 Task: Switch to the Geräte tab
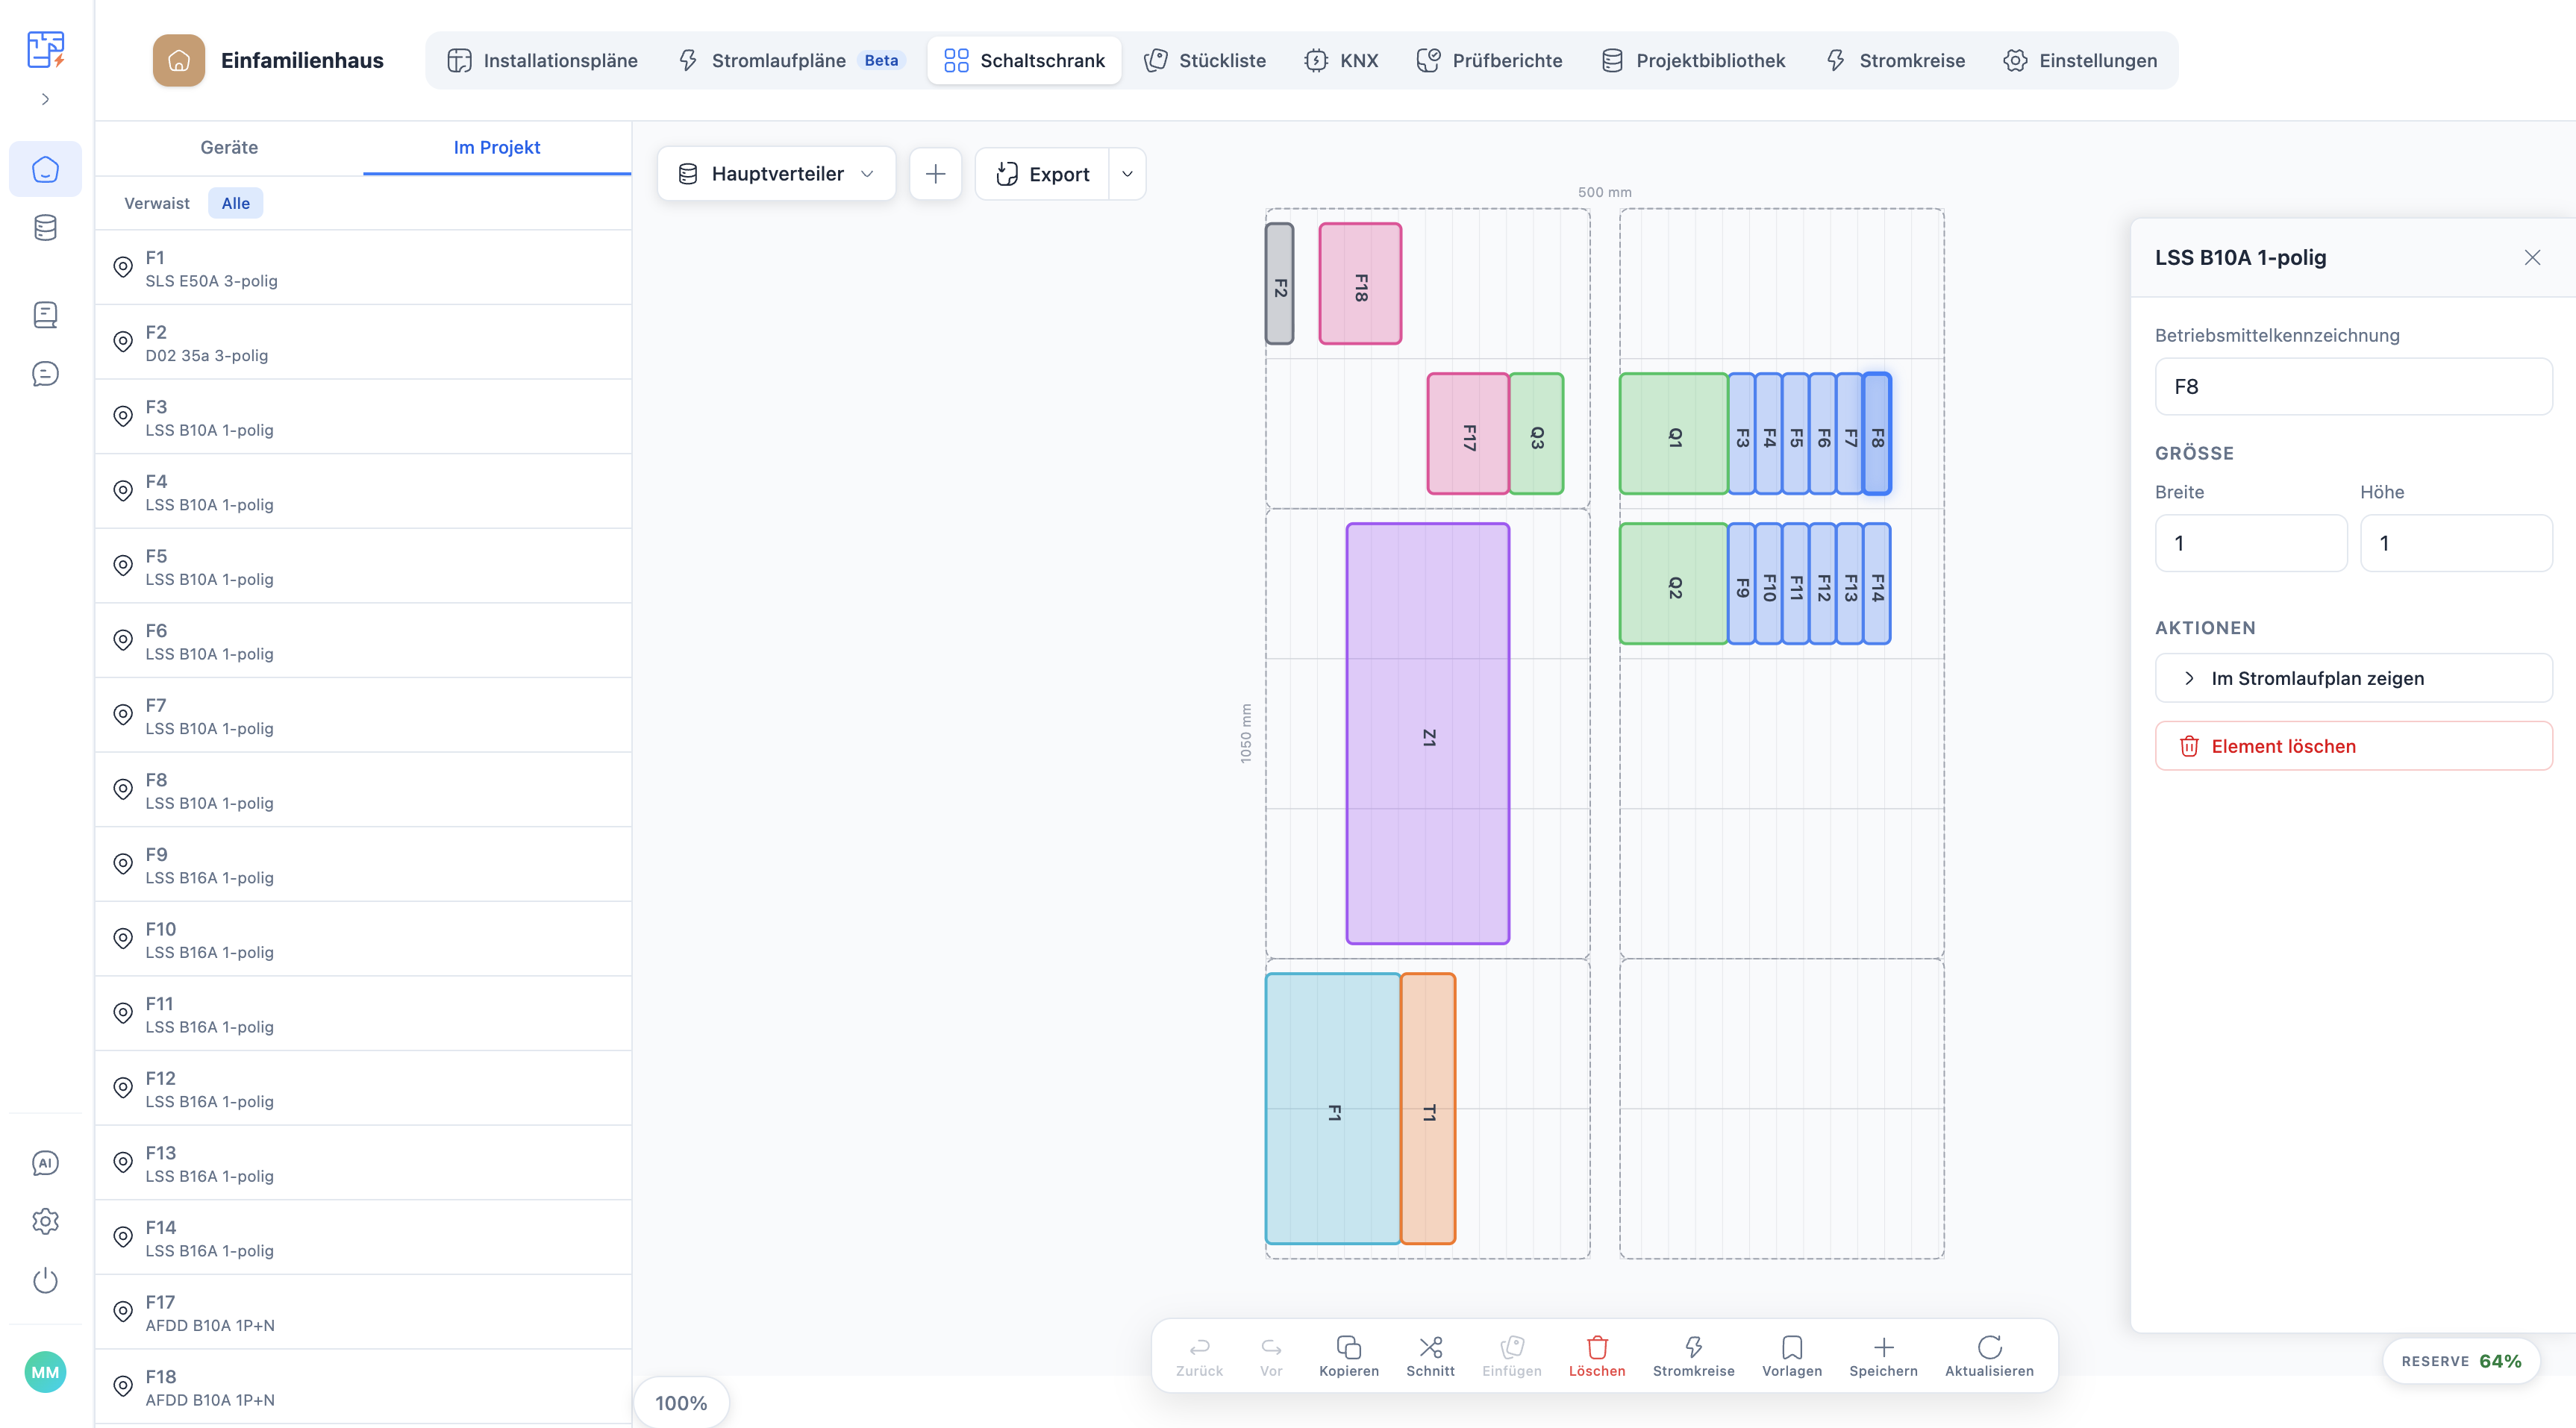click(x=229, y=147)
